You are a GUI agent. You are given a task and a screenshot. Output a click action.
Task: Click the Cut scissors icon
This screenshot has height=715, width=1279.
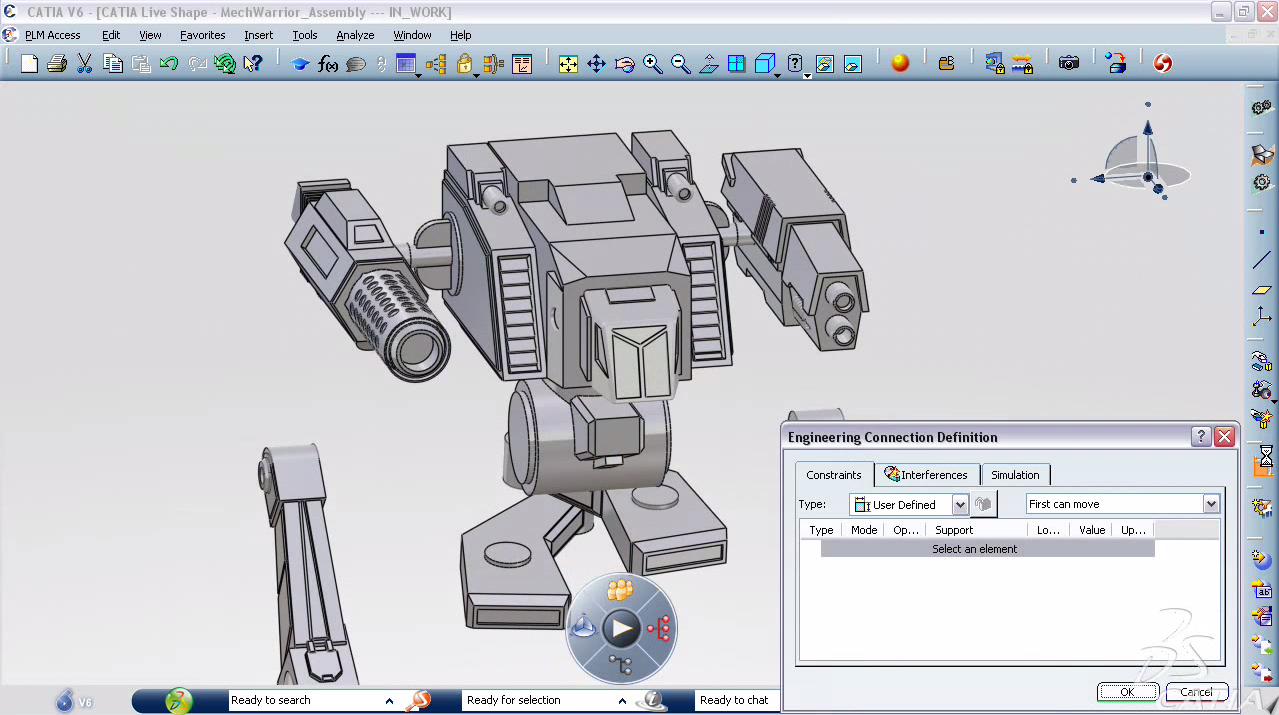[85, 64]
